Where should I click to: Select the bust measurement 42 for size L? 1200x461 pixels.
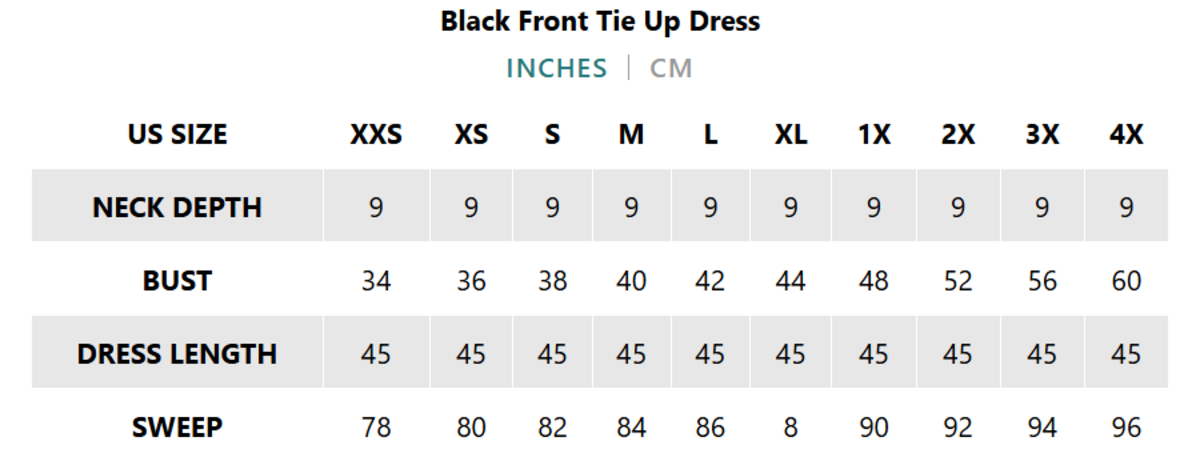click(x=710, y=281)
